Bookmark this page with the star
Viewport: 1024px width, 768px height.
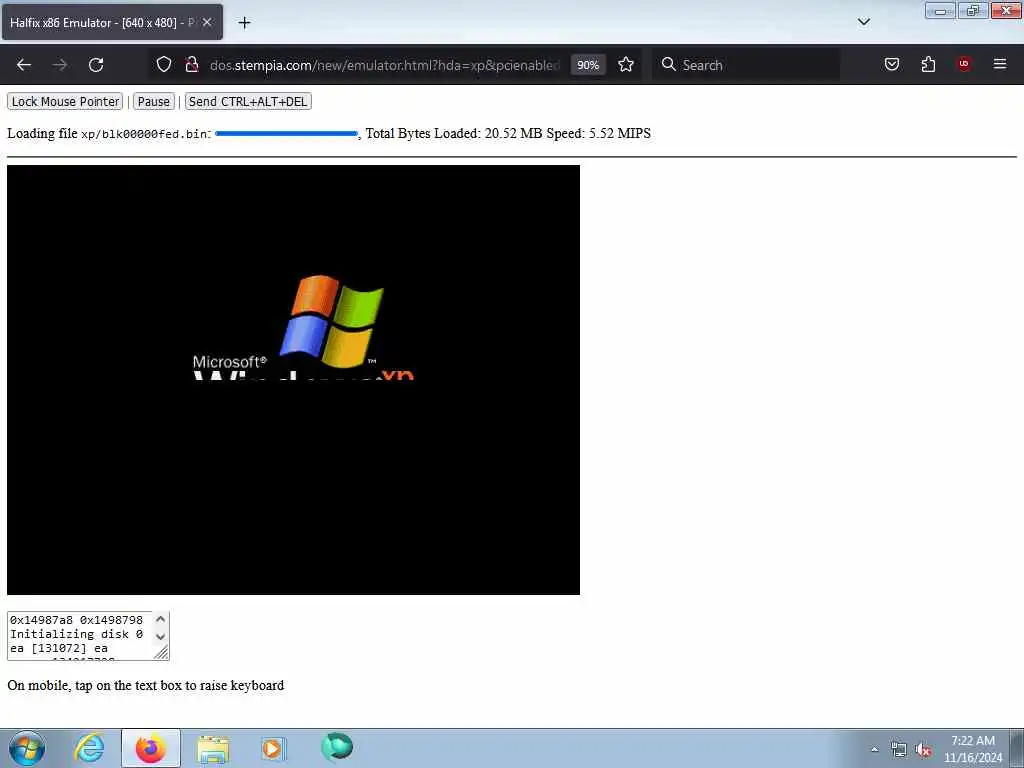tap(626, 65)
